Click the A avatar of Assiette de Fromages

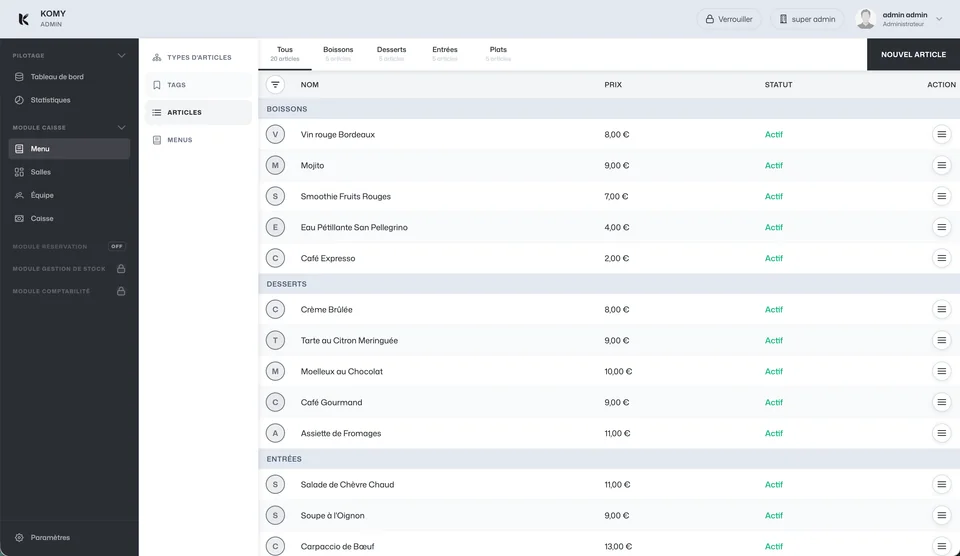[276, 433]
